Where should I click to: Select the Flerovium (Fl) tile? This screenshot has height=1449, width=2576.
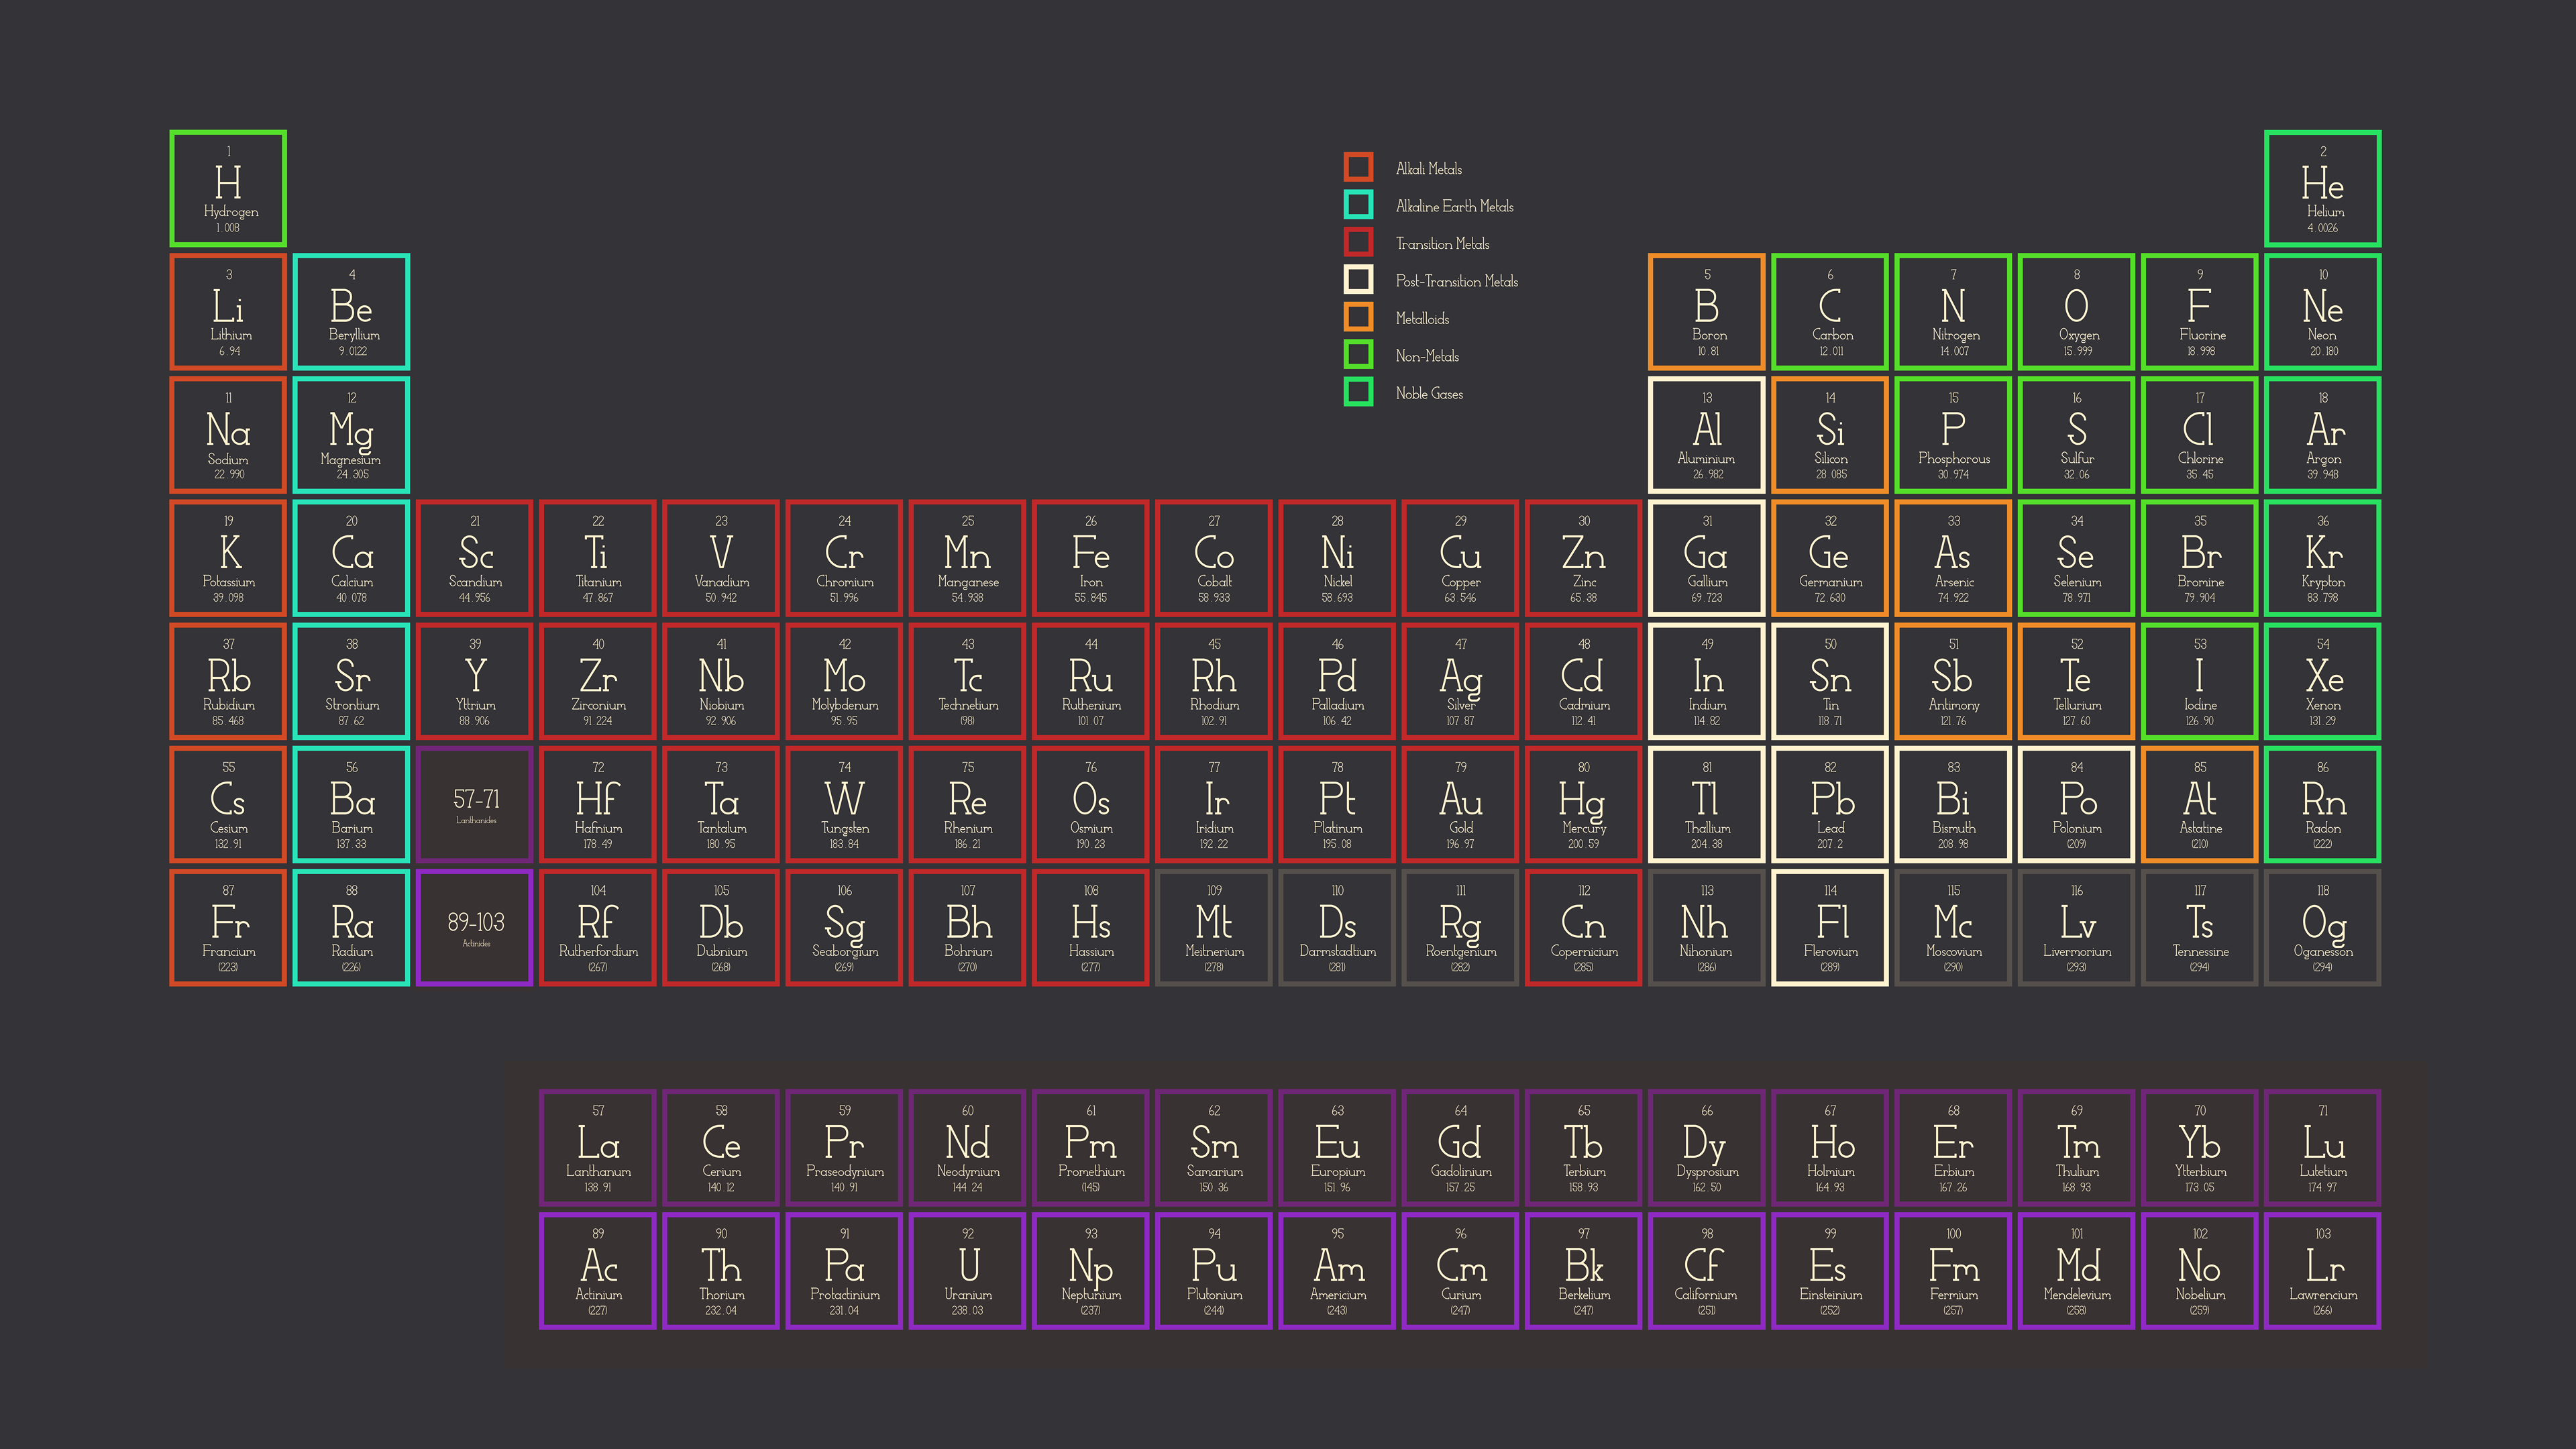(1830, 927)
